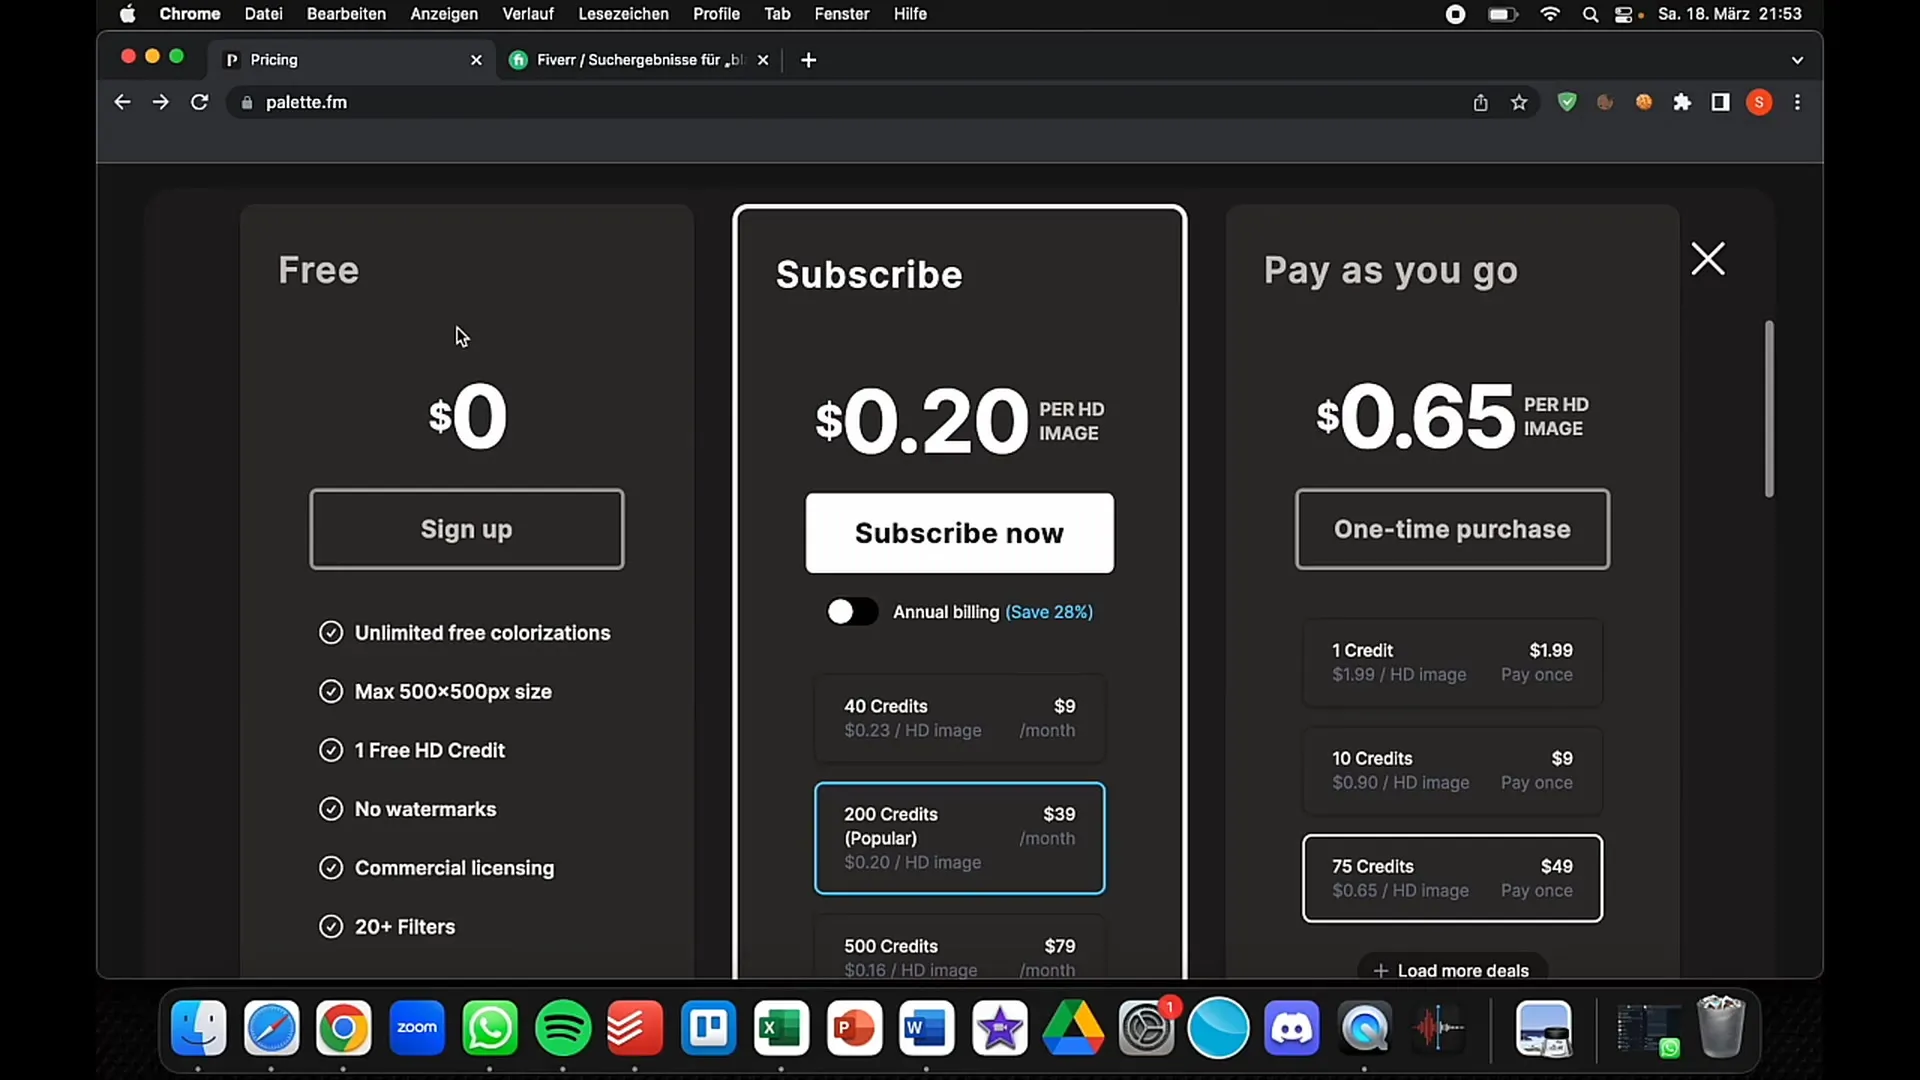Select the 40 Credits $9/month plan

[961, 719]
